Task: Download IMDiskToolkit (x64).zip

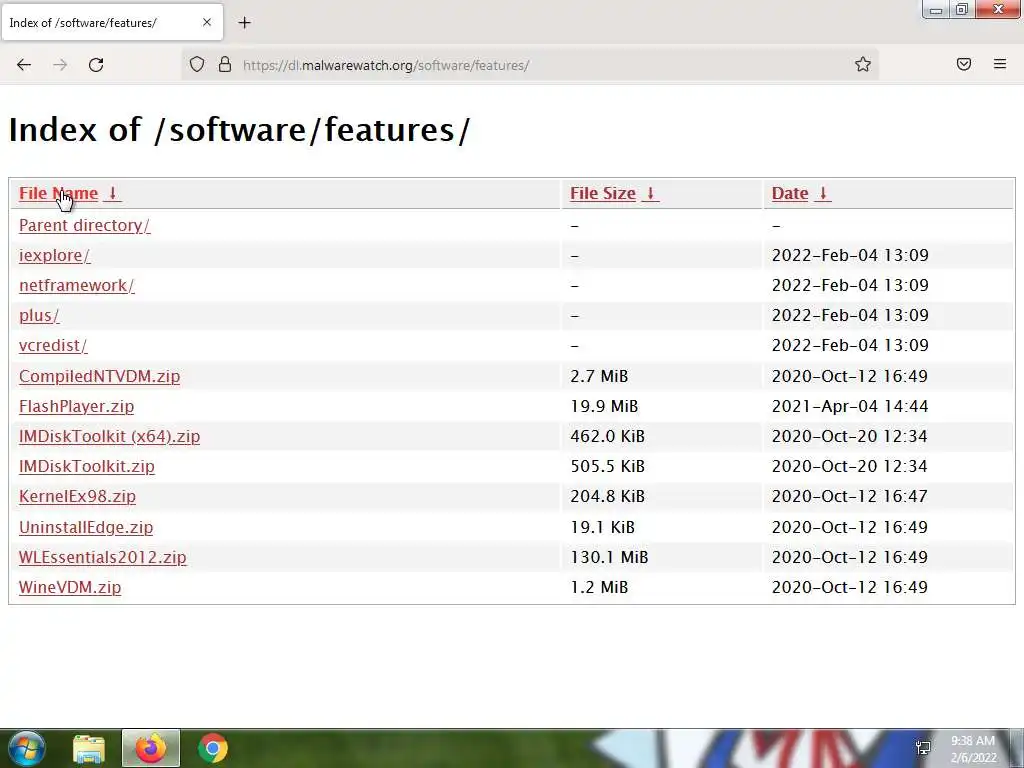Action: point(109,436)
